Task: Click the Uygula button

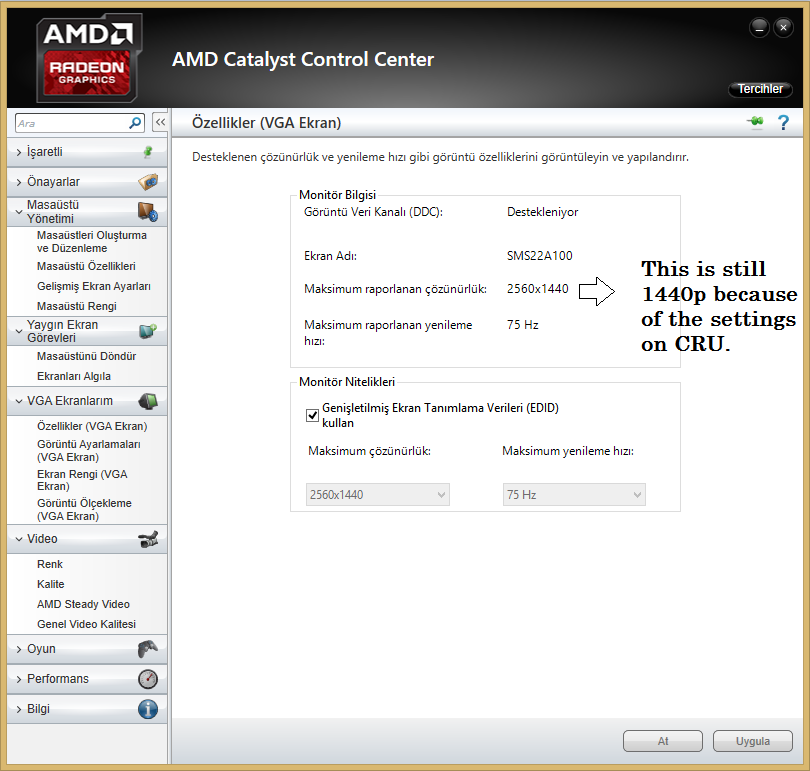Action: [753, 741]
